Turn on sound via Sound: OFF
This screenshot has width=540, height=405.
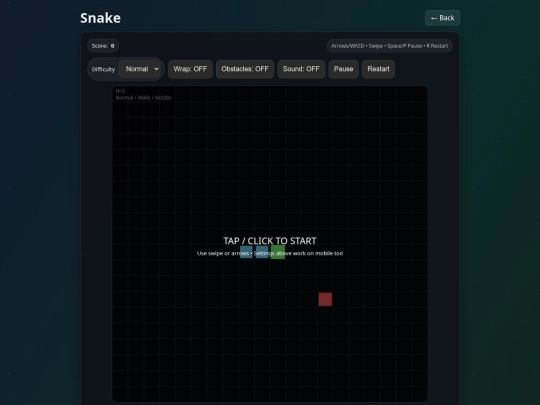point(301,69)
